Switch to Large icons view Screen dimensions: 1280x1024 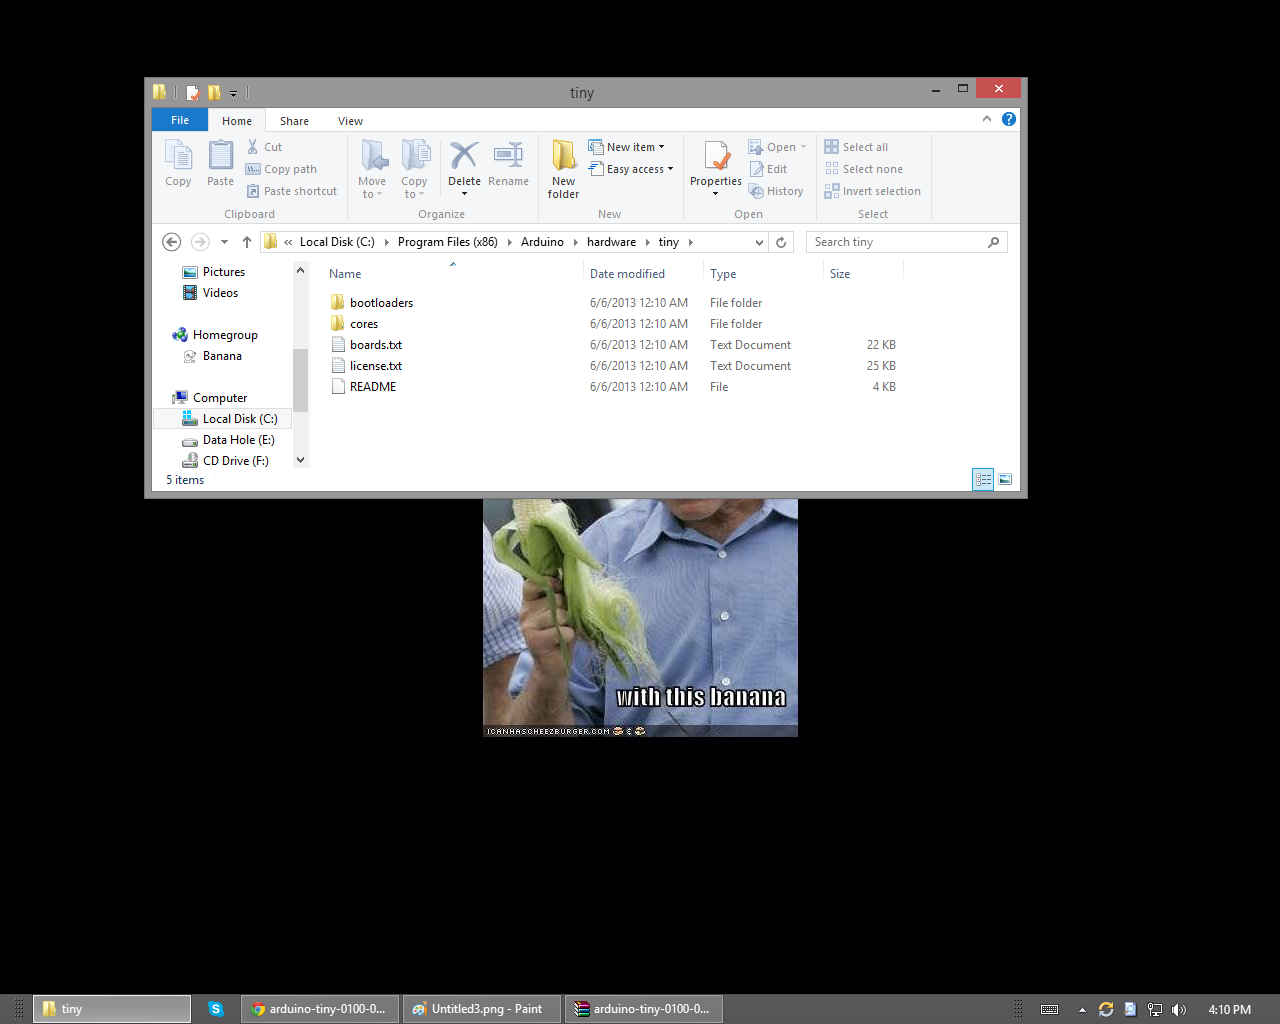1005,480
